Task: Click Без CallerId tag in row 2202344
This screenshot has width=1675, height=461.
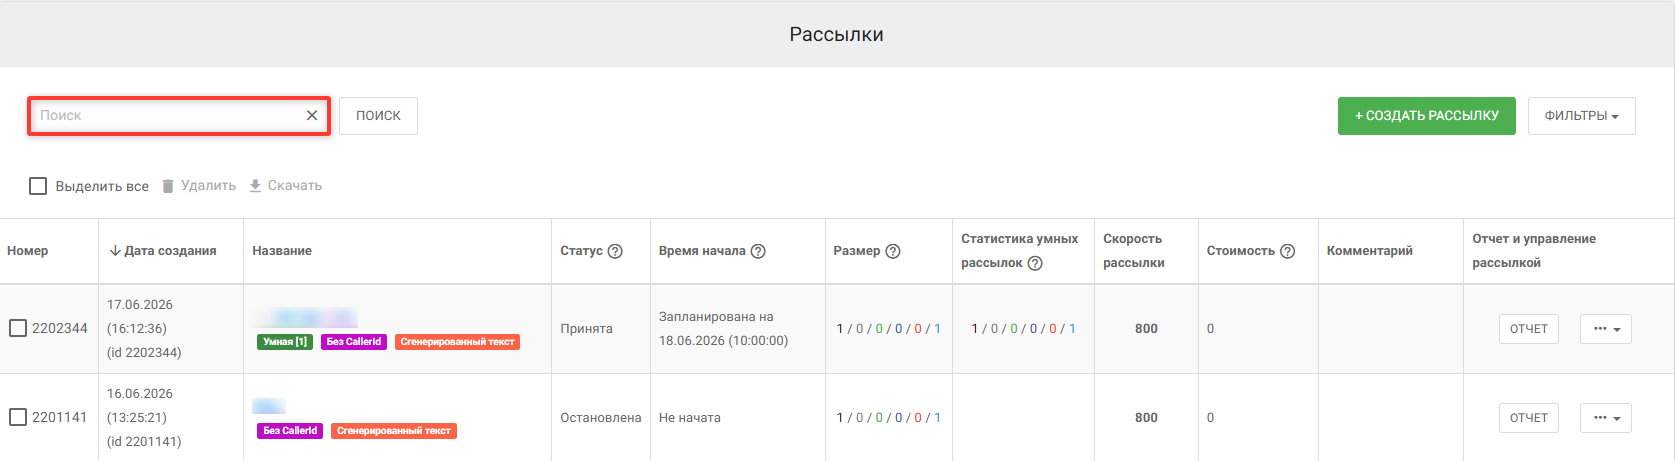Action: coord(354,342)
